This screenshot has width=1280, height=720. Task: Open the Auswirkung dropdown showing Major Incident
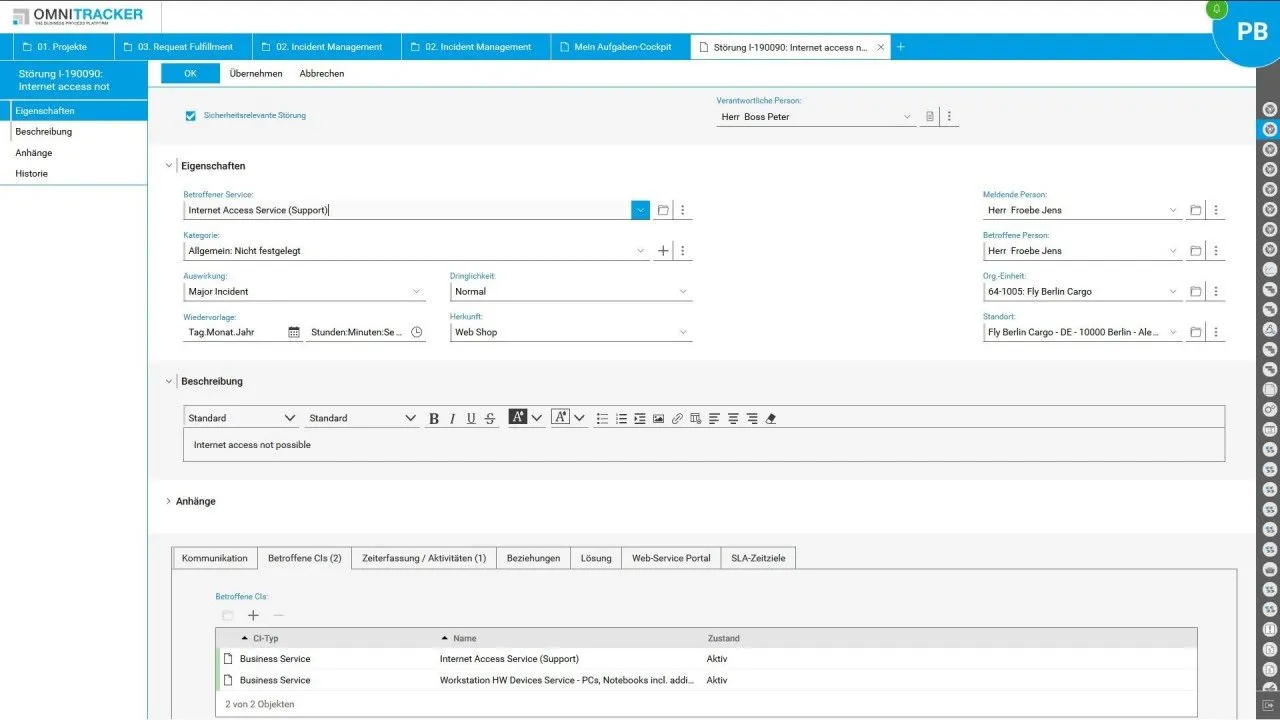(416, 292)
